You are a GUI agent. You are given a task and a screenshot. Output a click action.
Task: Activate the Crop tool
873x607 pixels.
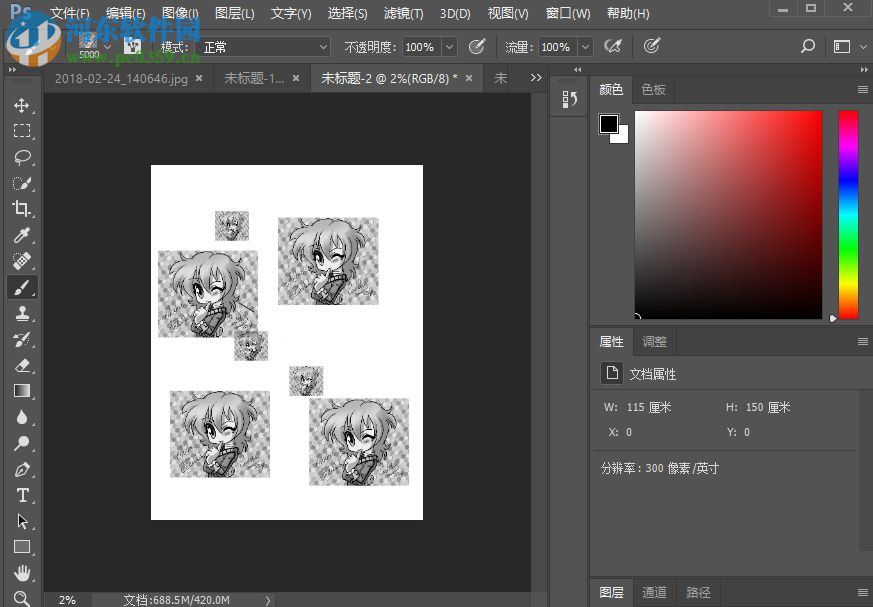22,210
